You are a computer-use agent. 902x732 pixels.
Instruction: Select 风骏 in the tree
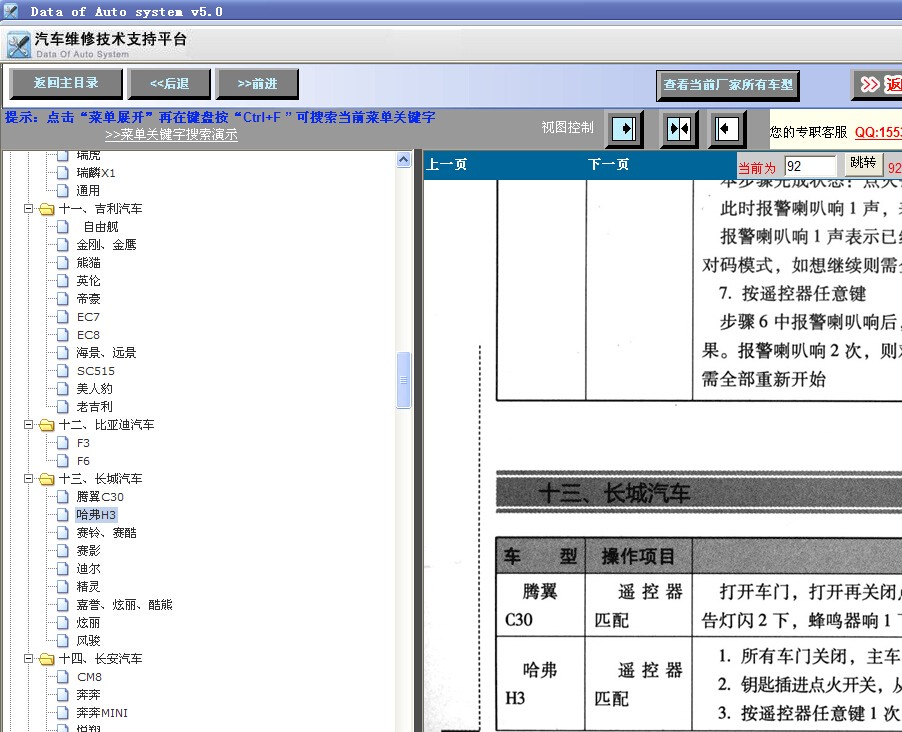point(89,640)
